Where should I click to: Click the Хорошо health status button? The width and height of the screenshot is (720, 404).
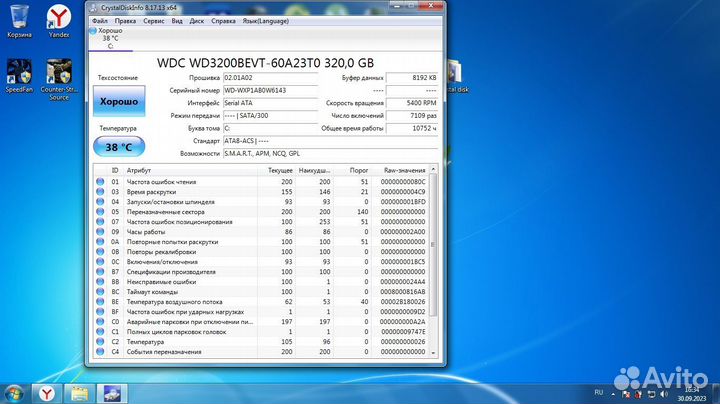pos(119,101)
